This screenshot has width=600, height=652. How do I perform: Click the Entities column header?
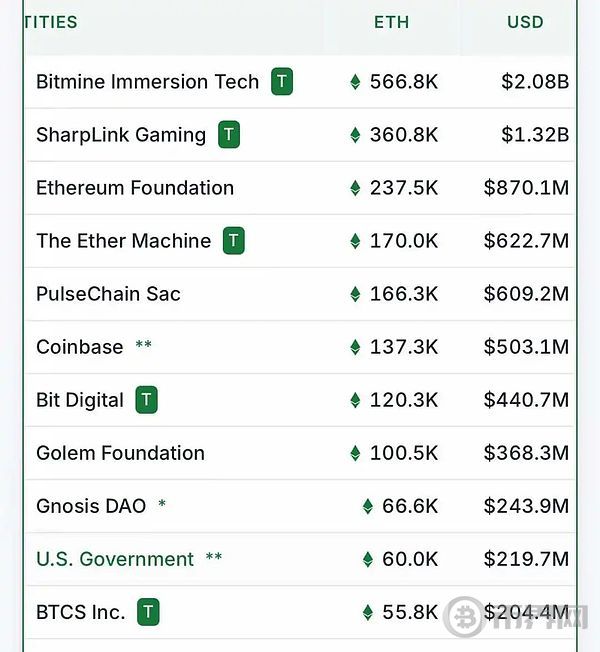51,22
